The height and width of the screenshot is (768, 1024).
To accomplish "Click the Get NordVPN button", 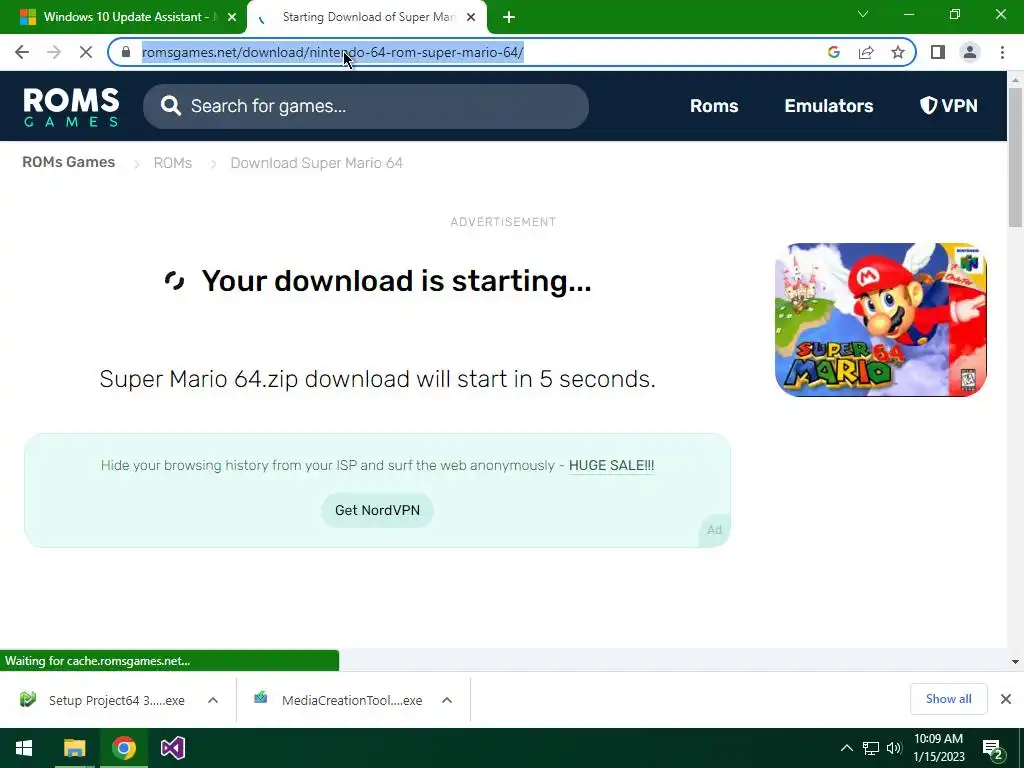I will (377, 510).
